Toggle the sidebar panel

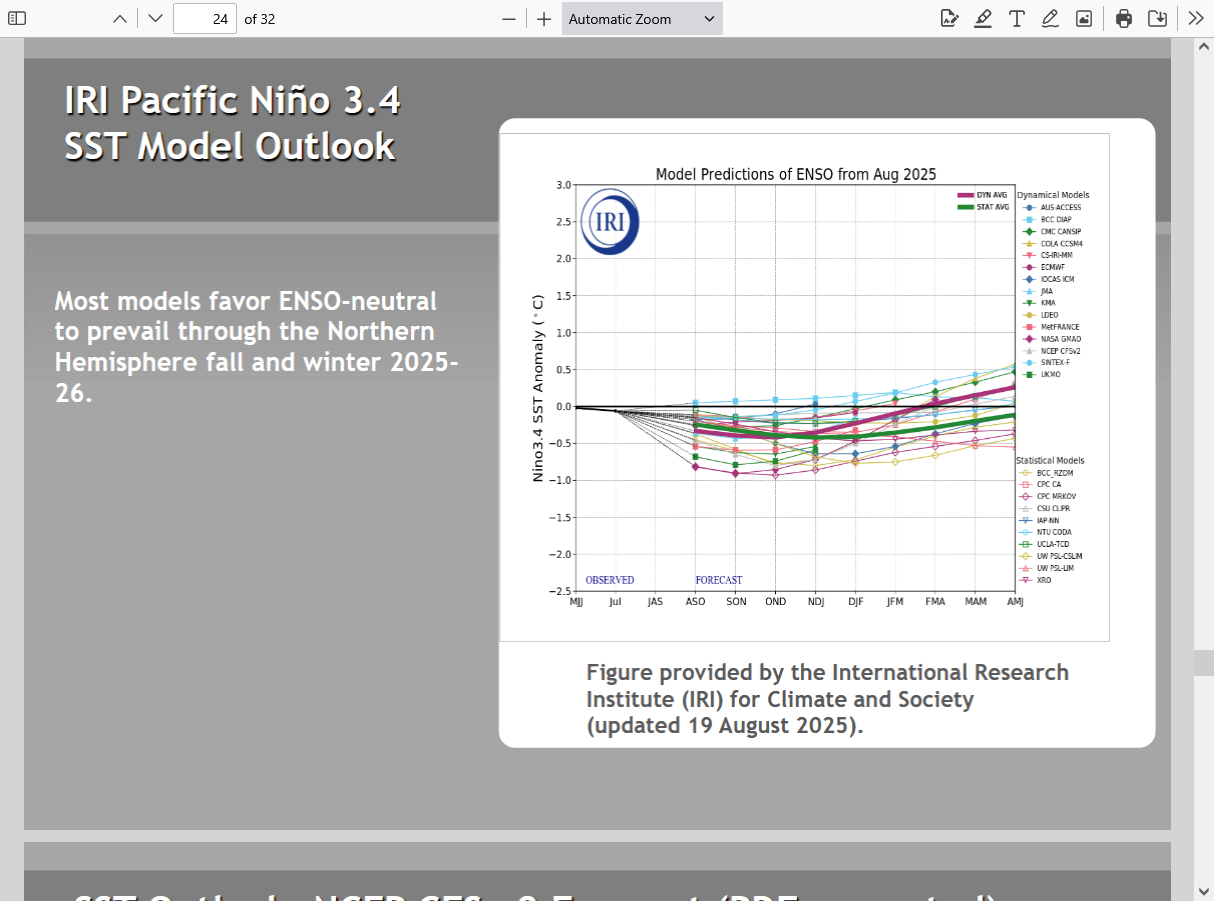click(x=17, y=18)
